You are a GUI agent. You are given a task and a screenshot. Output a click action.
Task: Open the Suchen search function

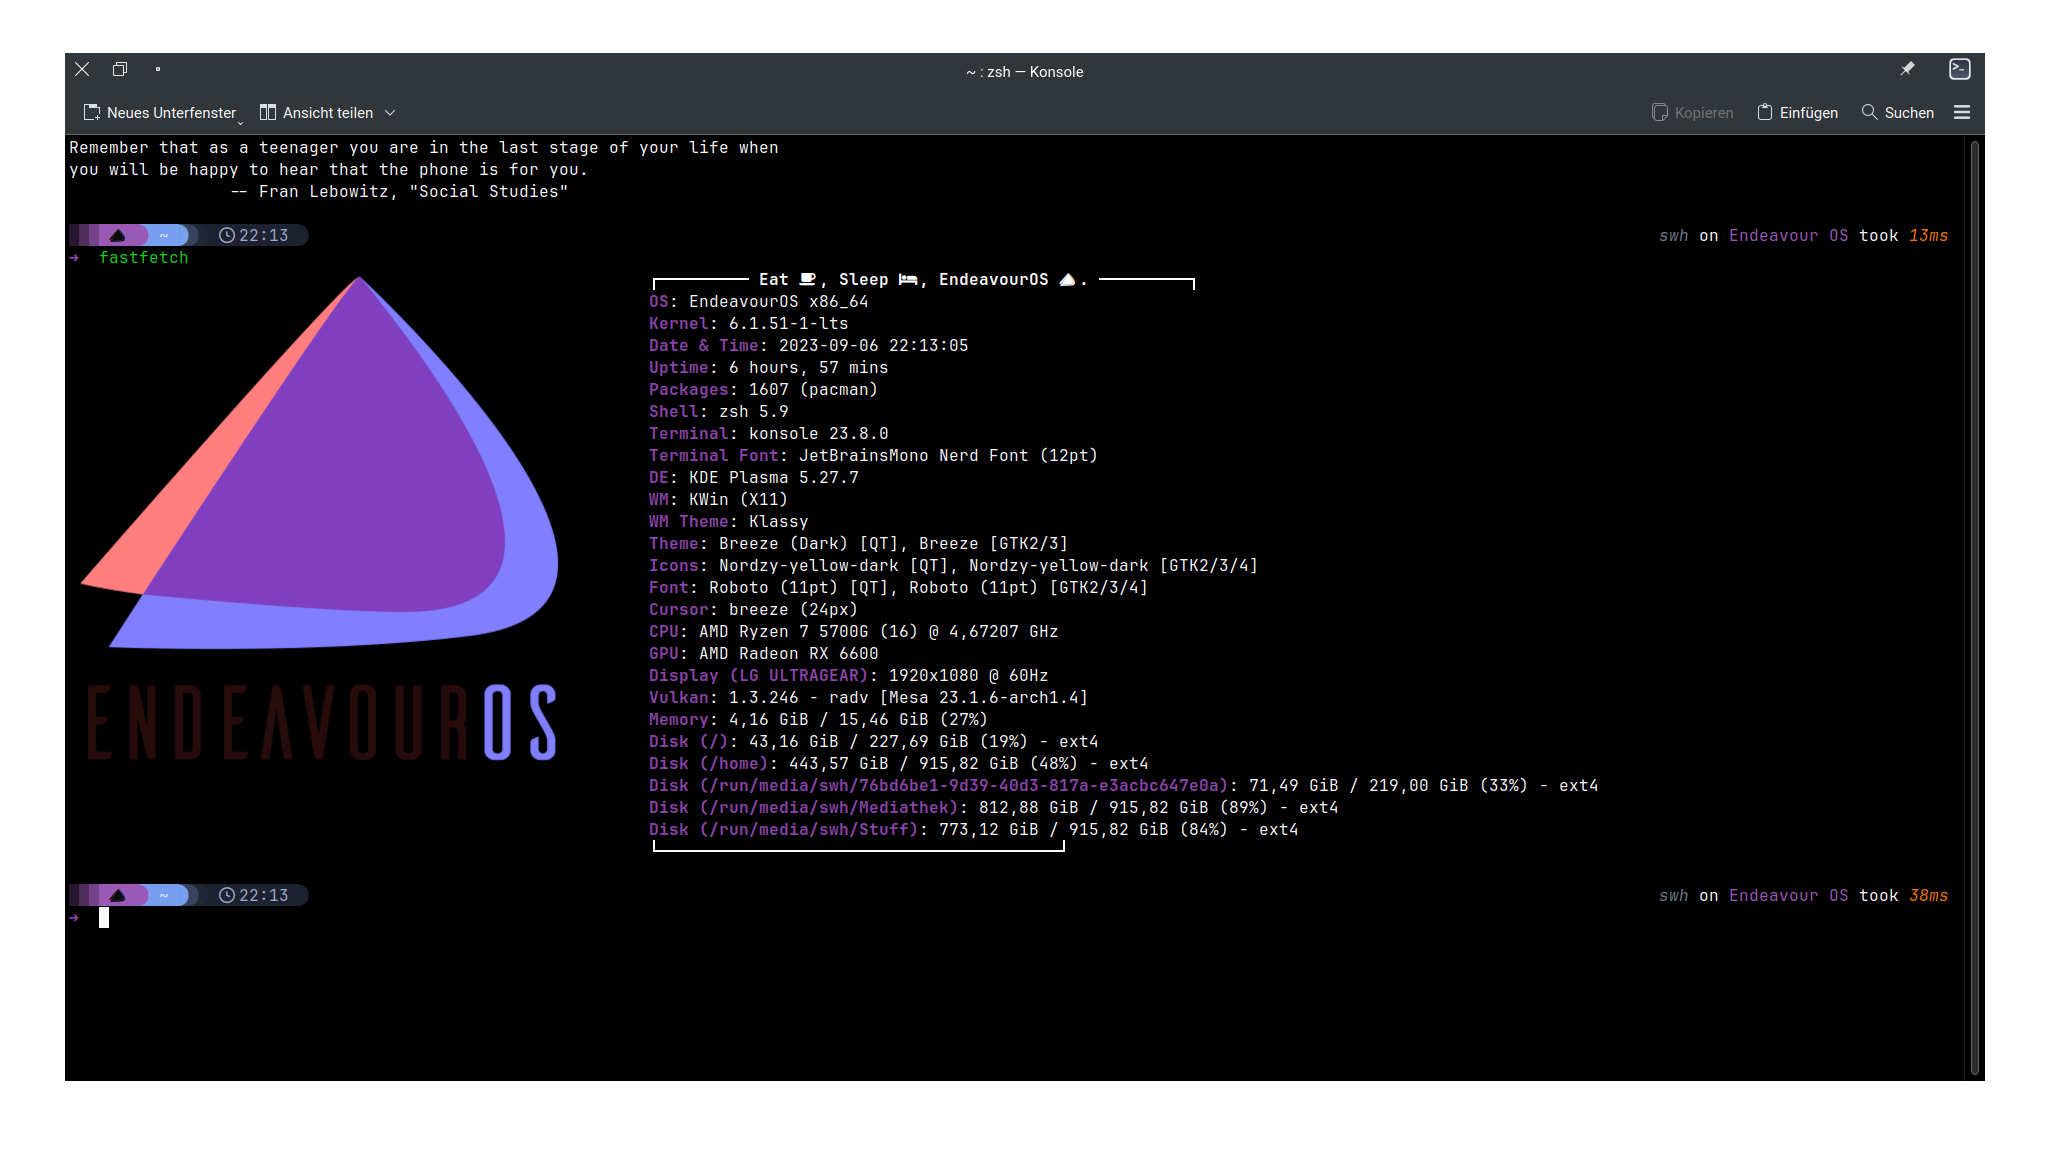click(x=1897, y=113)
